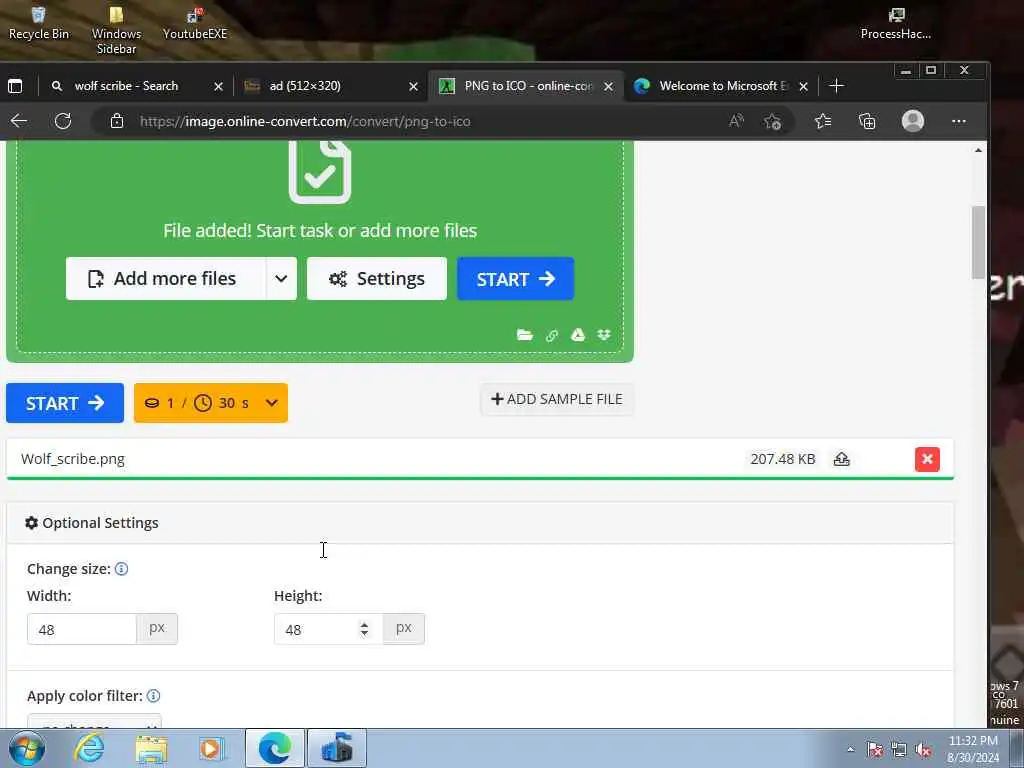The width and height of the screenshot is (1024, 768).
Task: Launch Internet Explorer from taskbar
Action: (x=89, y=748)
